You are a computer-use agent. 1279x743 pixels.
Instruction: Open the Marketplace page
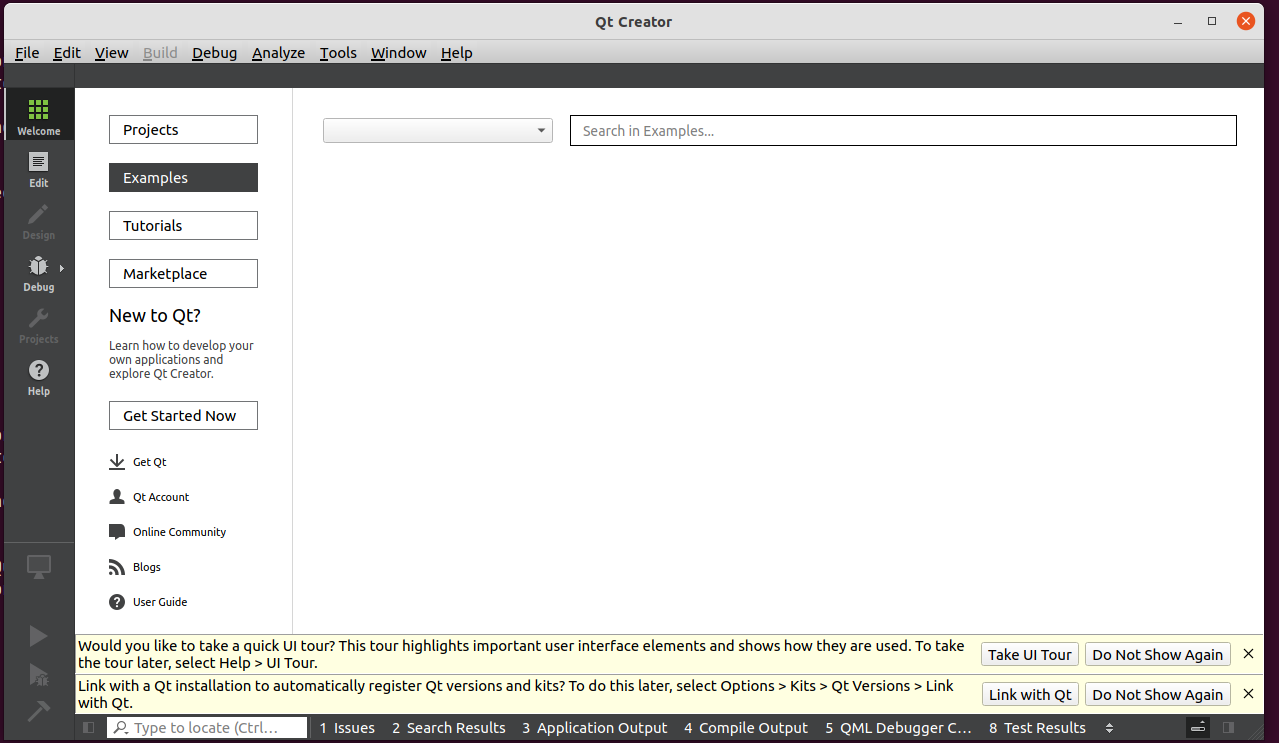(183, 274)
